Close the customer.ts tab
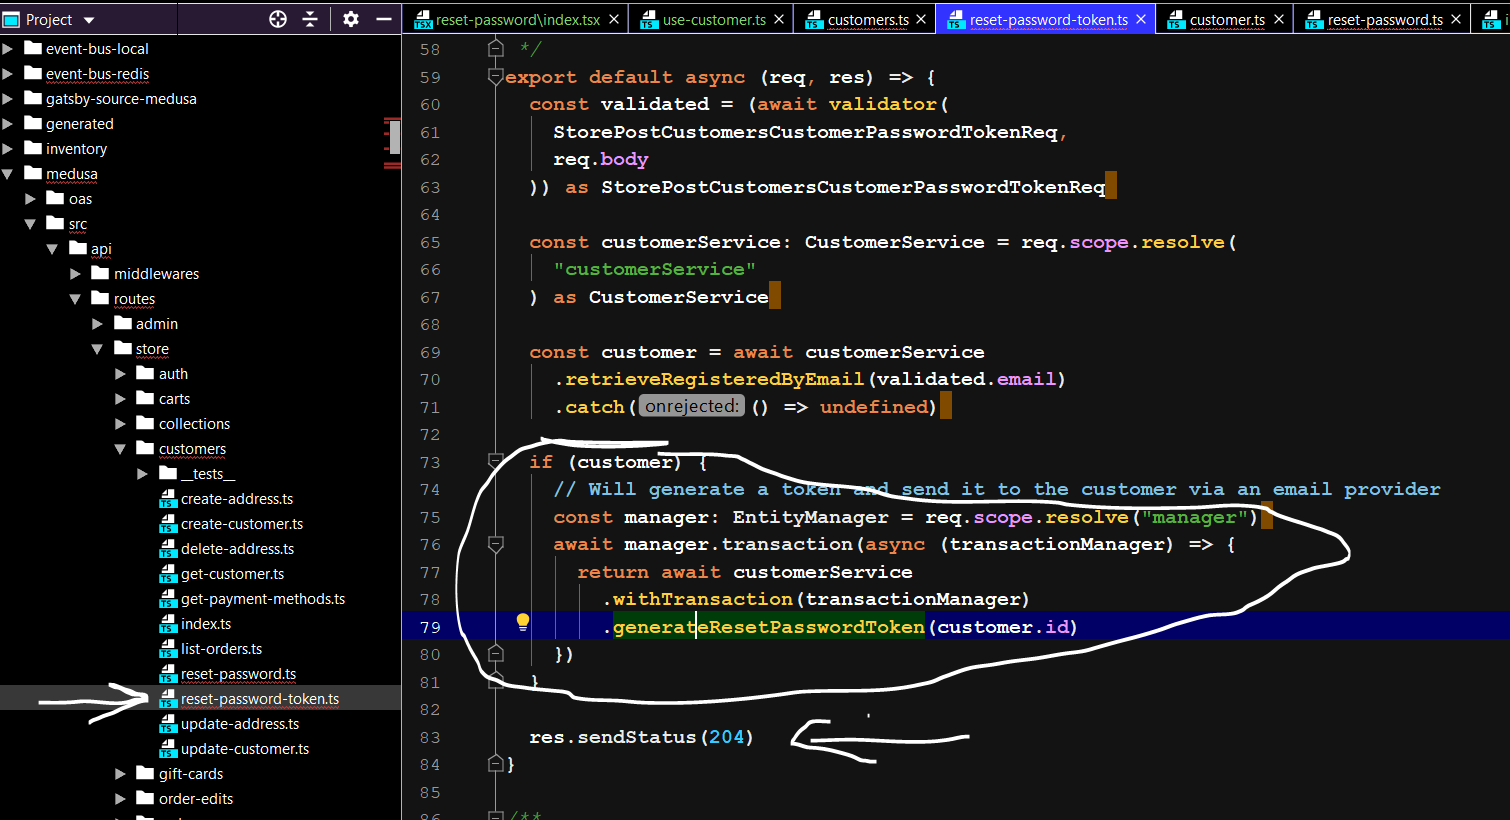 point(1279,18)
